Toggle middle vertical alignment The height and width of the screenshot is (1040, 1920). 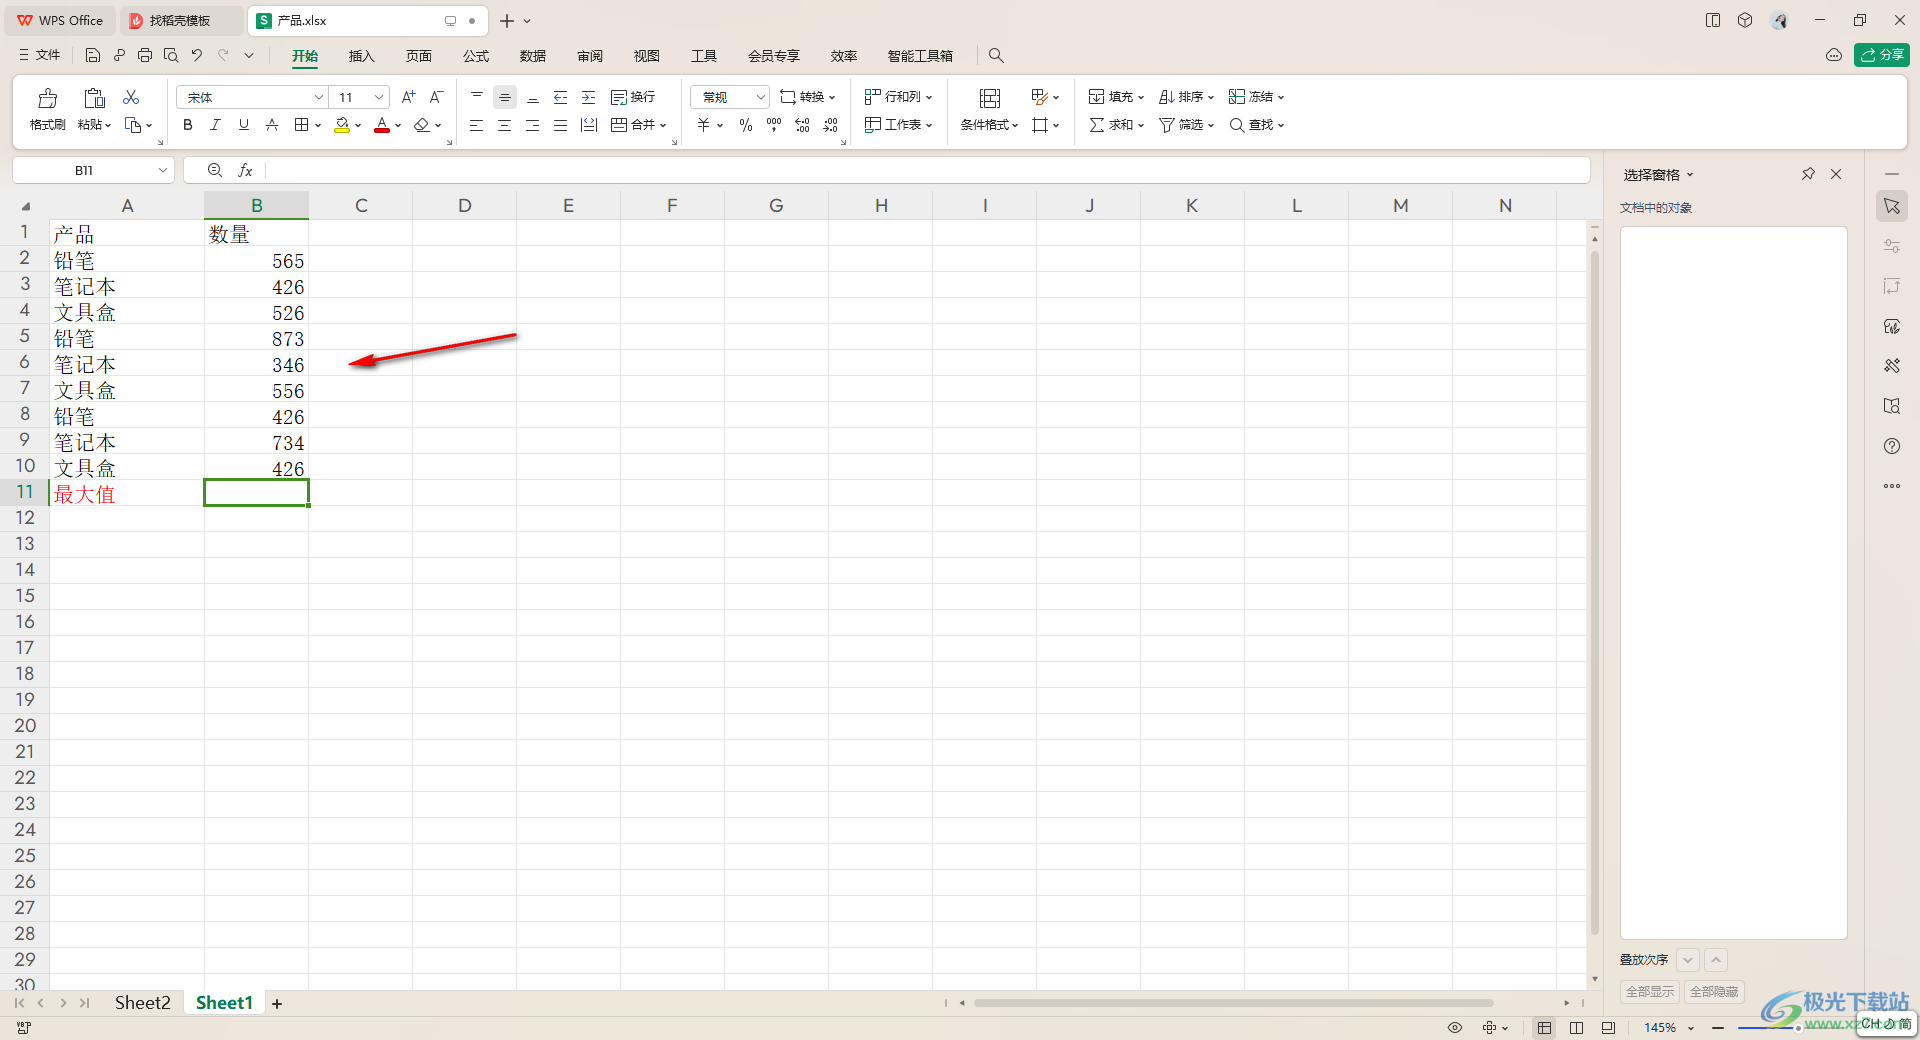pyautogui.click(x=505, y=97)
